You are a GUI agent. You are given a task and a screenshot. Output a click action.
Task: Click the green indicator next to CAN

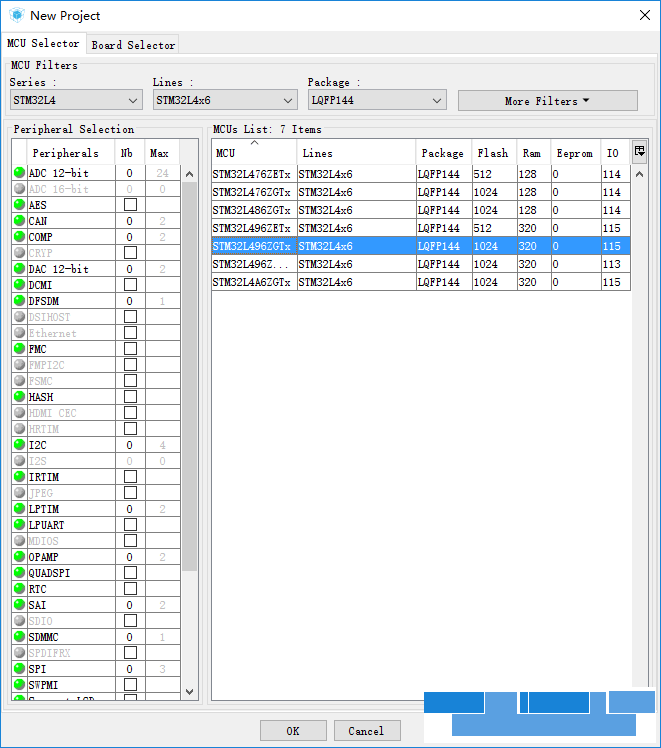pyautogui.click(x=20, y=220)
